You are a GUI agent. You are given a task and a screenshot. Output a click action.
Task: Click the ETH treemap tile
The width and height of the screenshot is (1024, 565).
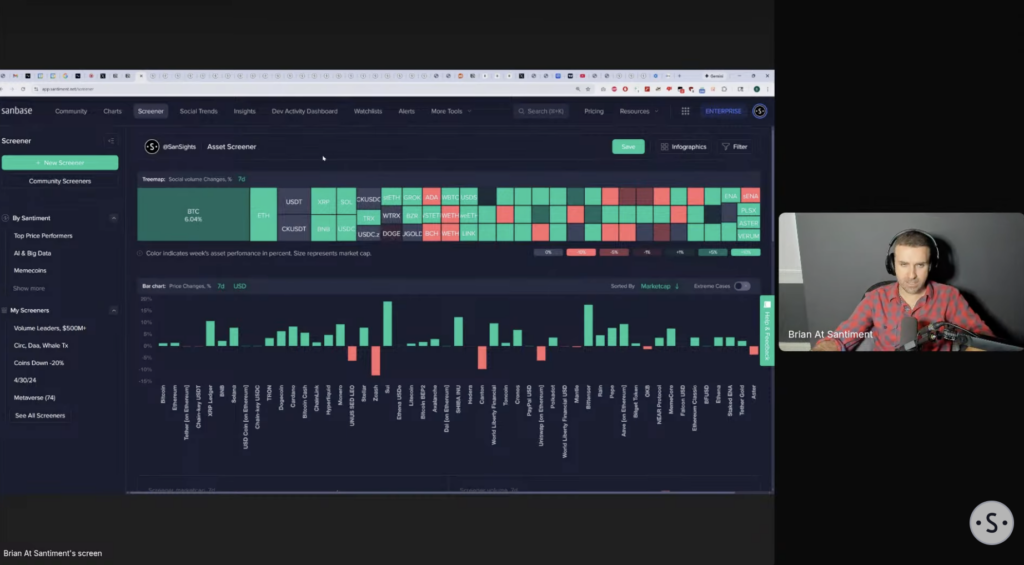(x=263, y=215)
